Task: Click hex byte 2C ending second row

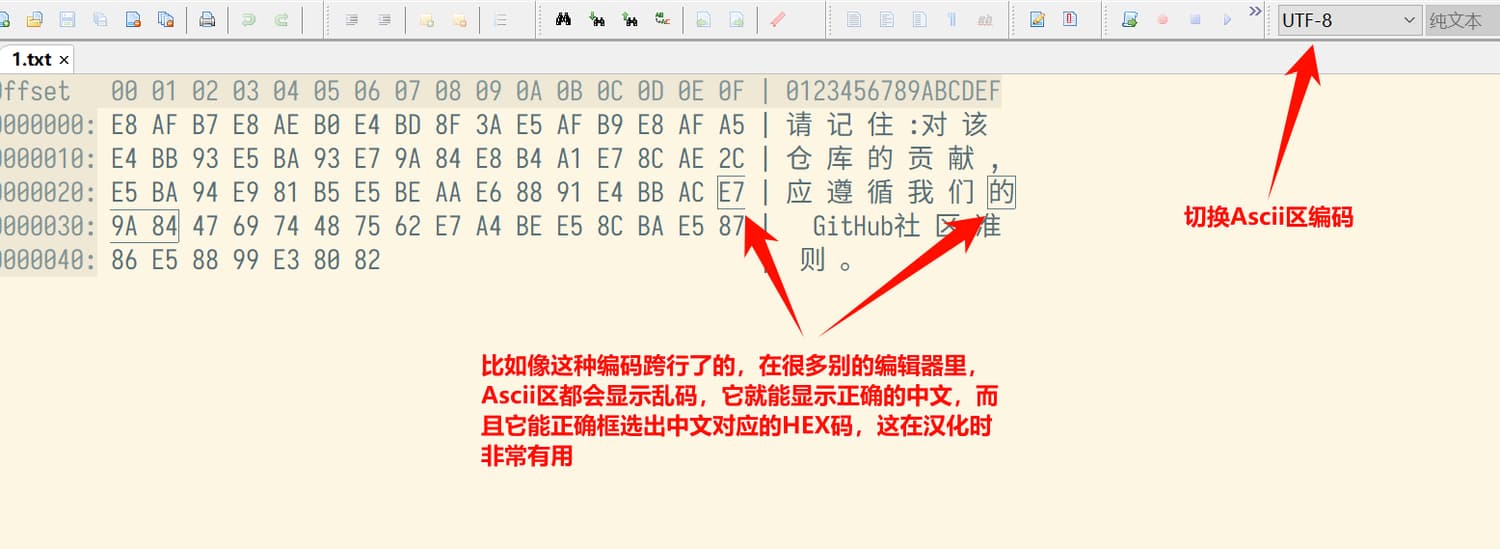Action: (x=731, y=158)
